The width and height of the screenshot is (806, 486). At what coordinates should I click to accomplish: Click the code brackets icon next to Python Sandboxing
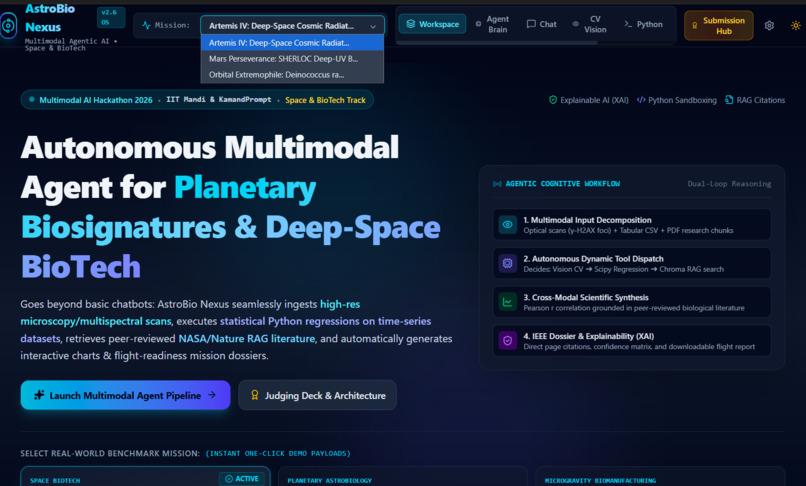click(x=640, y=100)
